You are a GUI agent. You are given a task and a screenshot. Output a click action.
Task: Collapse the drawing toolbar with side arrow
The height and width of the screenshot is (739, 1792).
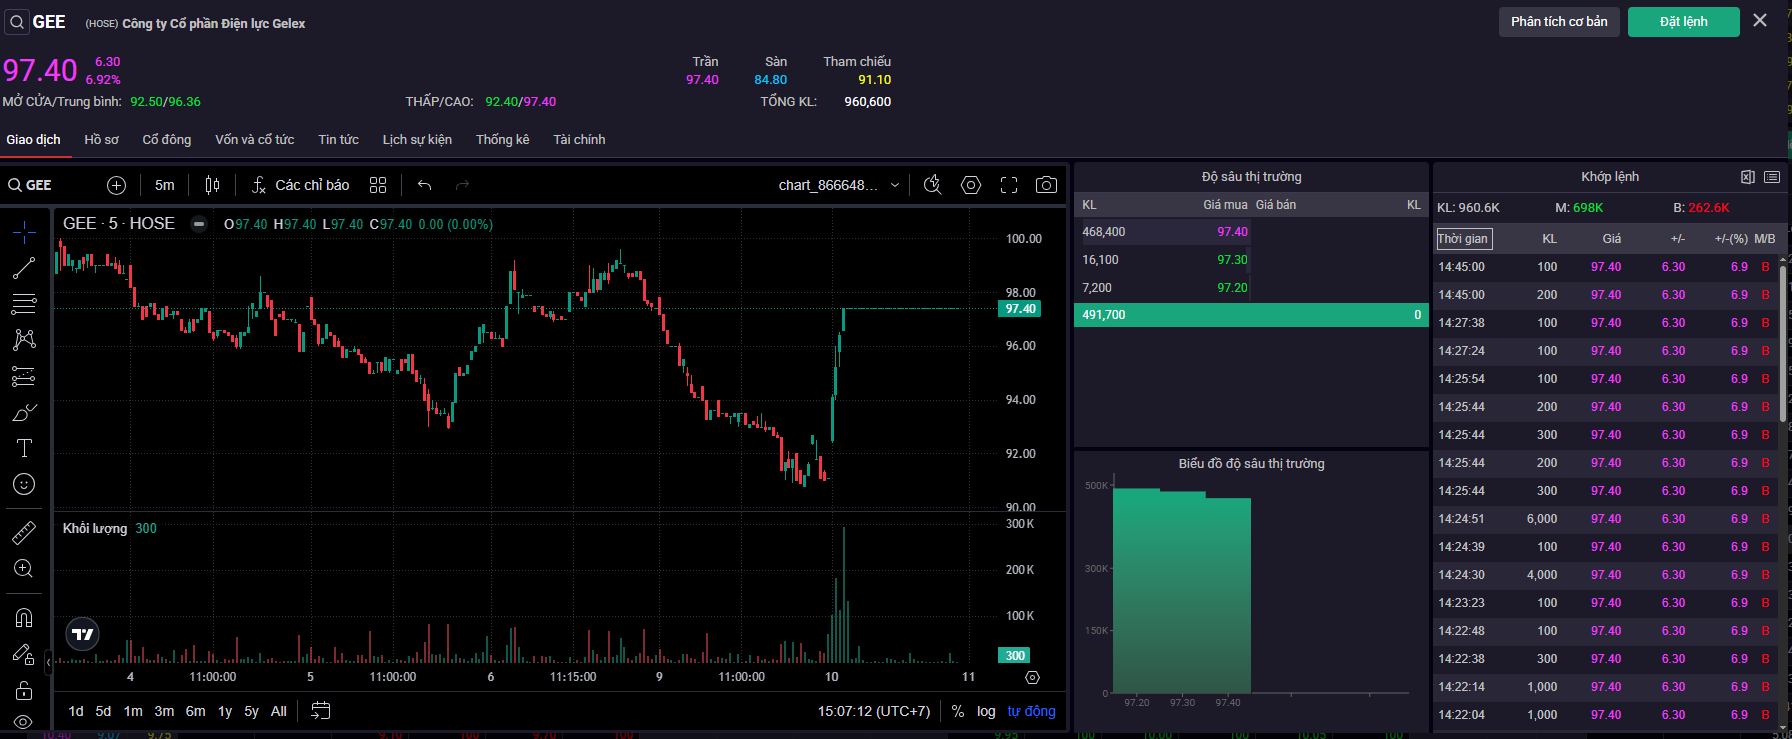[x=48, y=662]
